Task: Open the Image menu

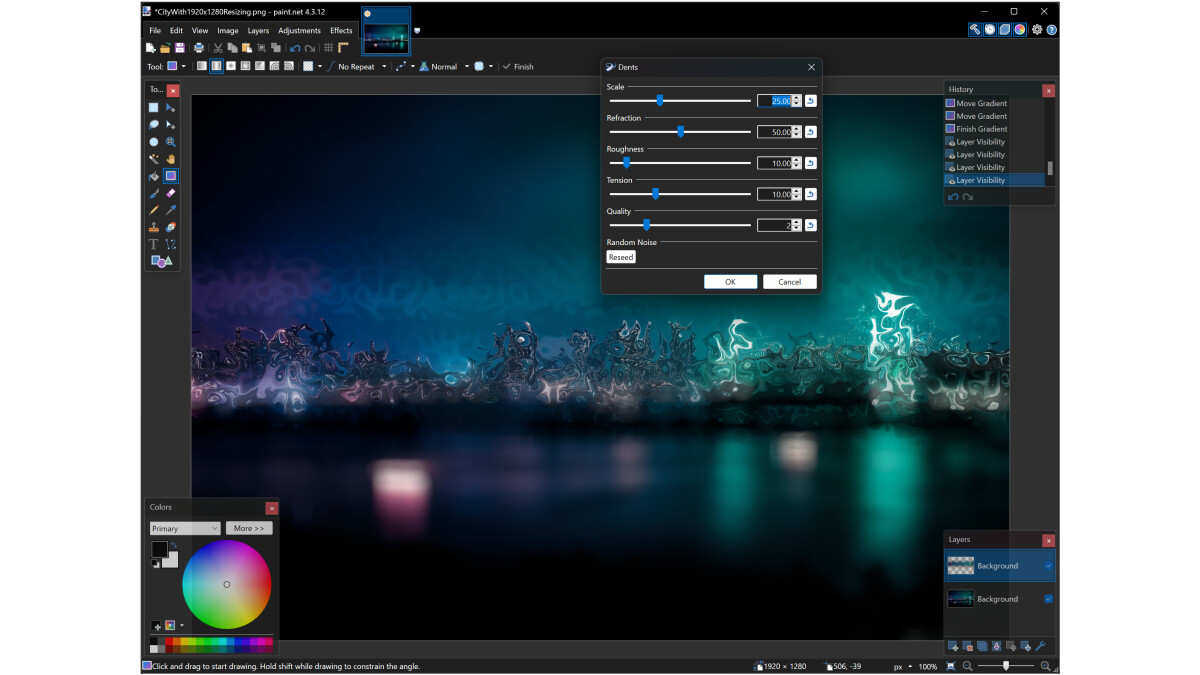Action: coord(228,30)
